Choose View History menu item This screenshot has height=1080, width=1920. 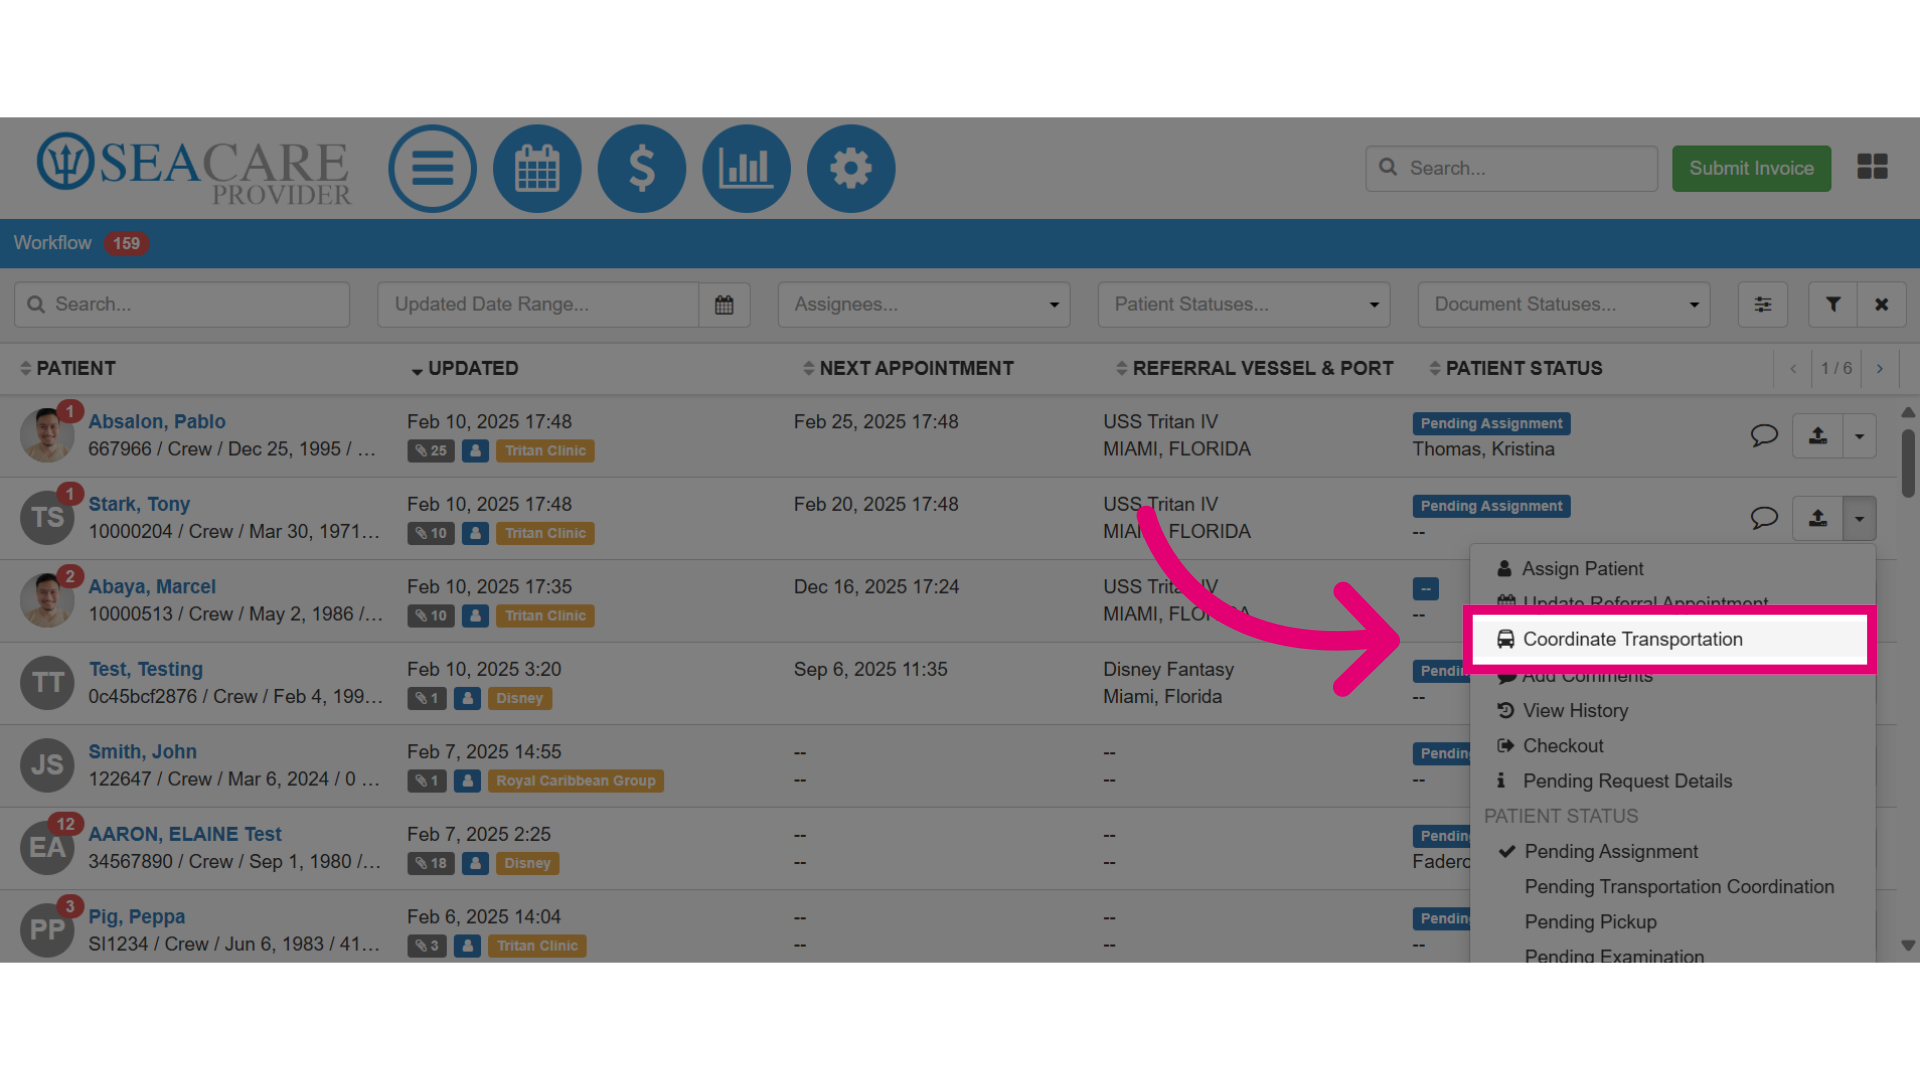click(x=1575, y=711)
